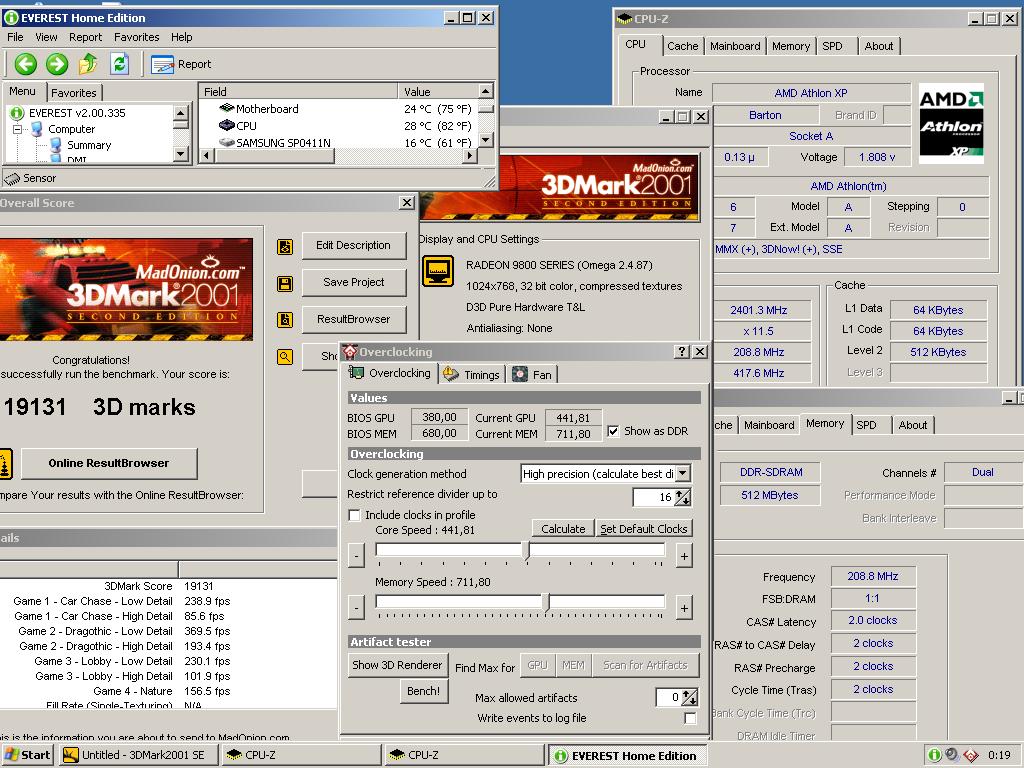Click the monitor icon in Display and CPU Settings

click(x=438, y=270)
